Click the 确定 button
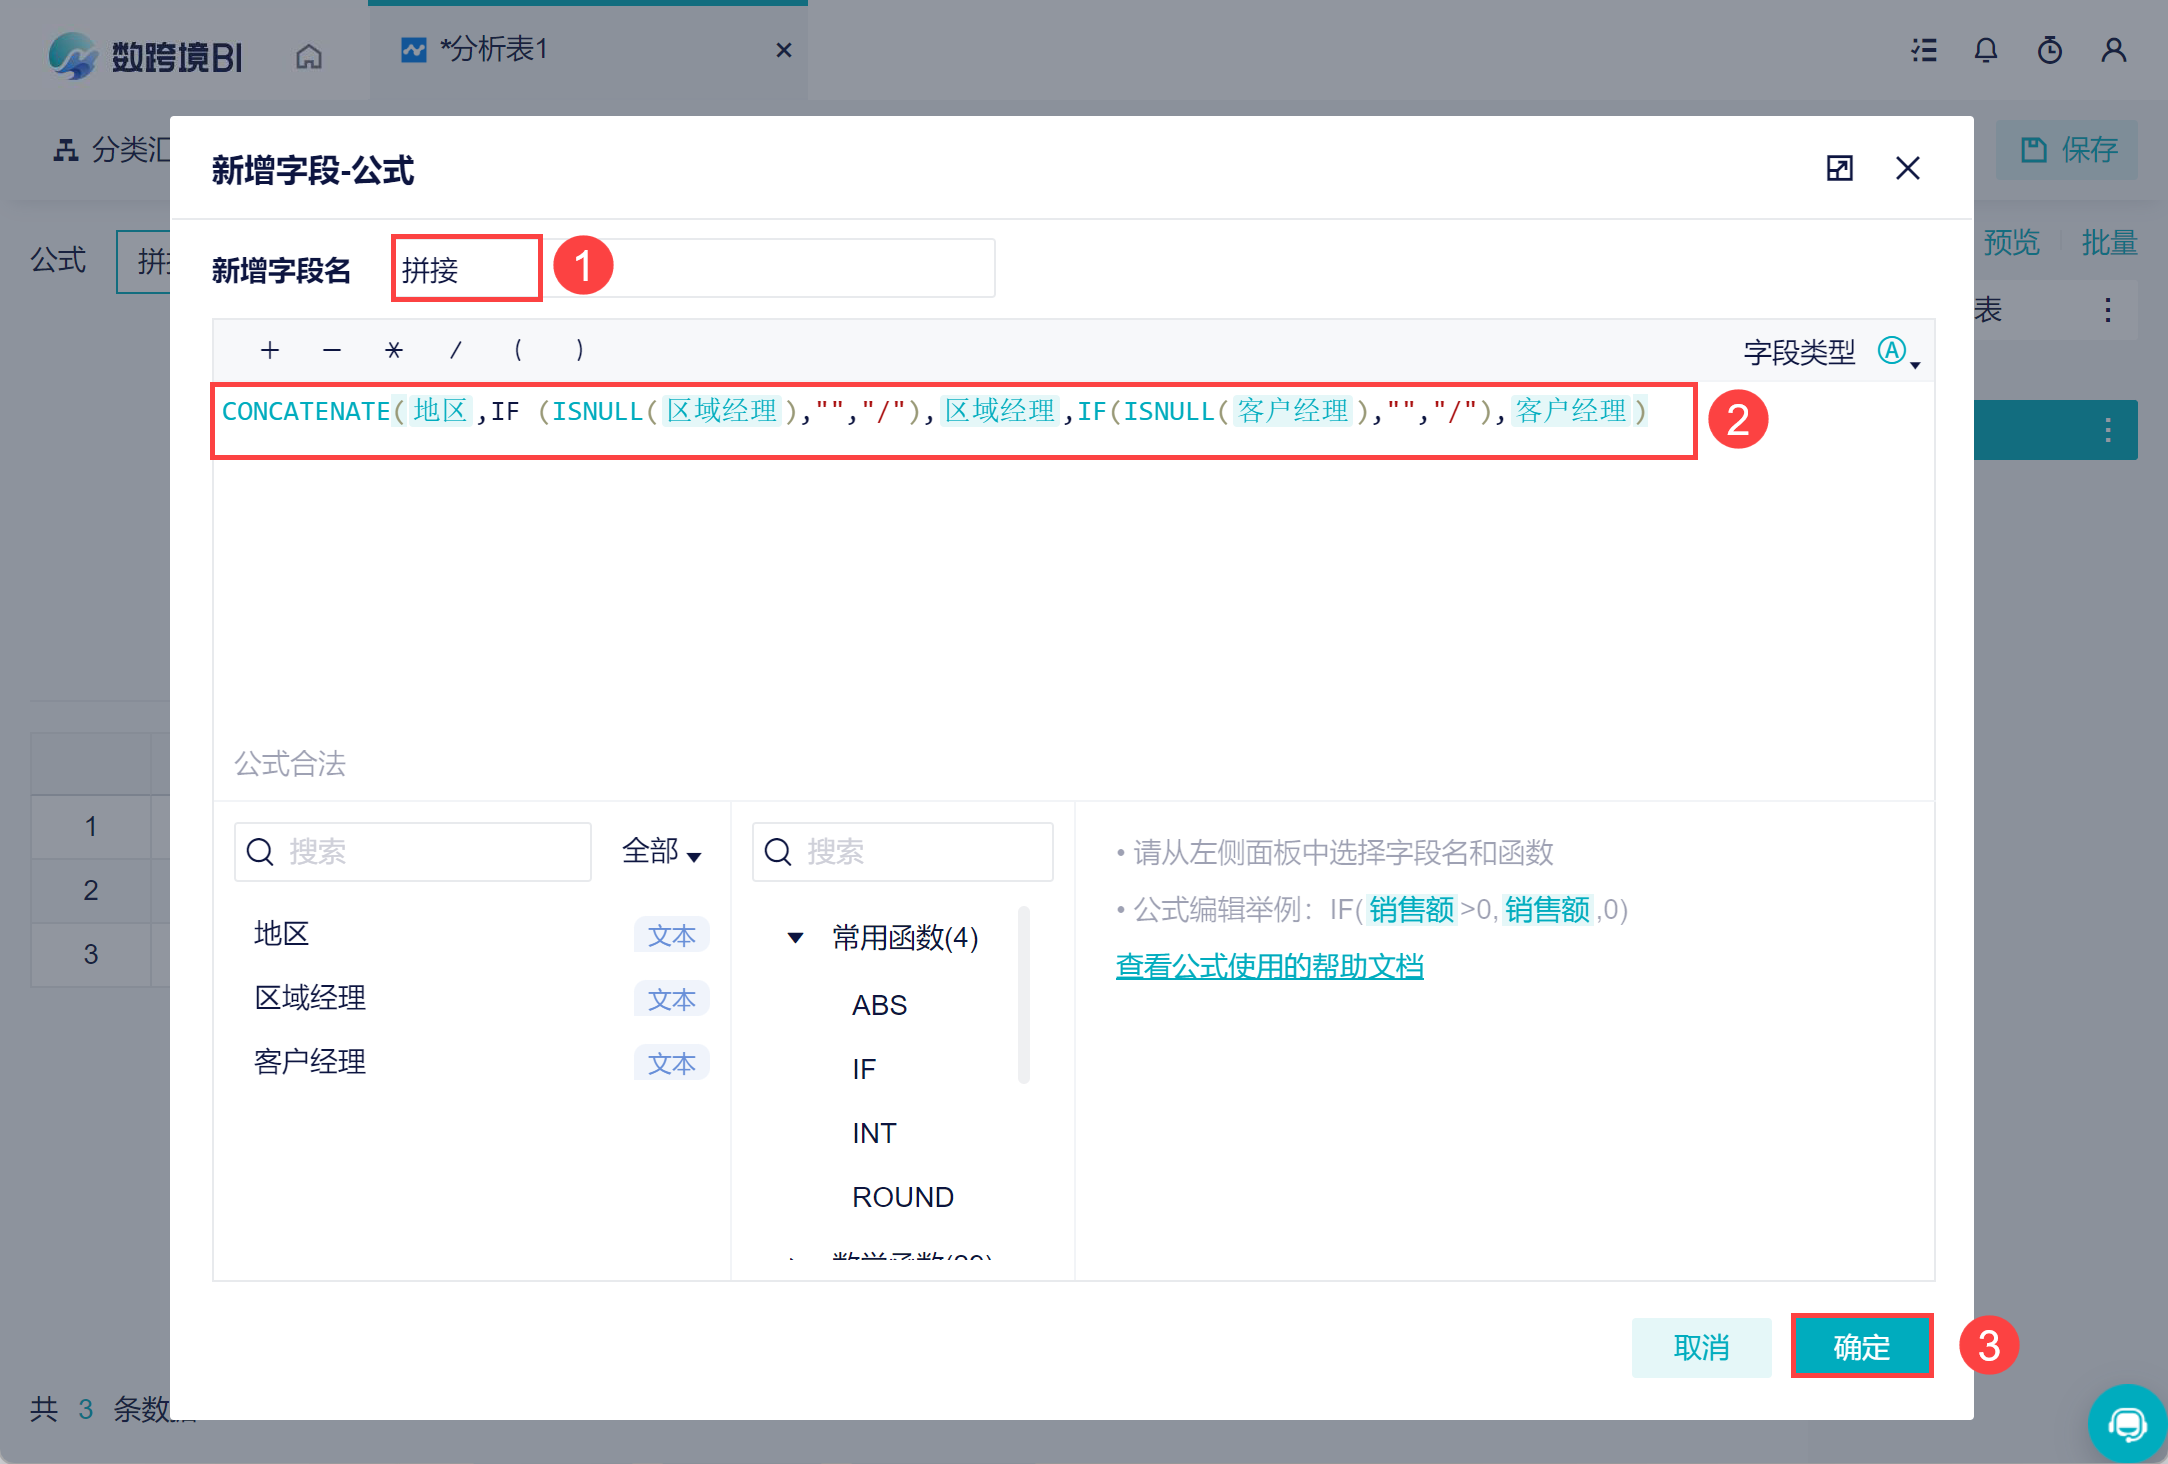2168x1464 pixels. [1861, 1347]
